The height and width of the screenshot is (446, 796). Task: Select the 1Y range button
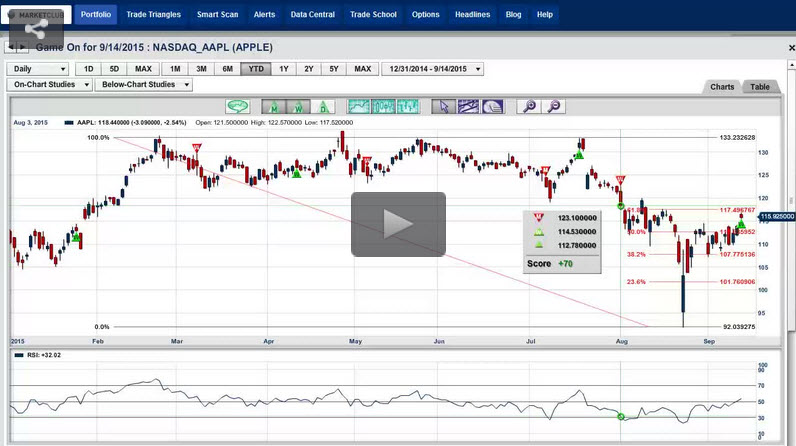click(284, 69)
